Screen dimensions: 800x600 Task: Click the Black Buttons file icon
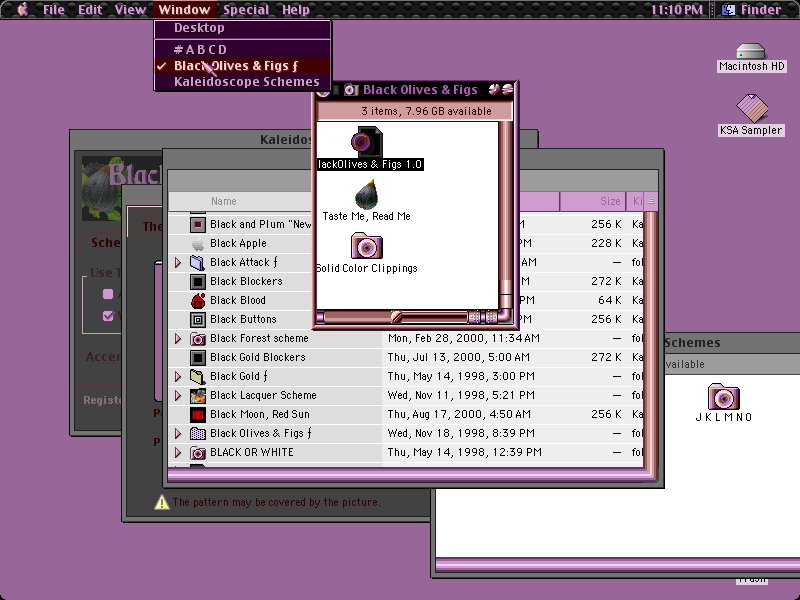(x=198, y=319)
